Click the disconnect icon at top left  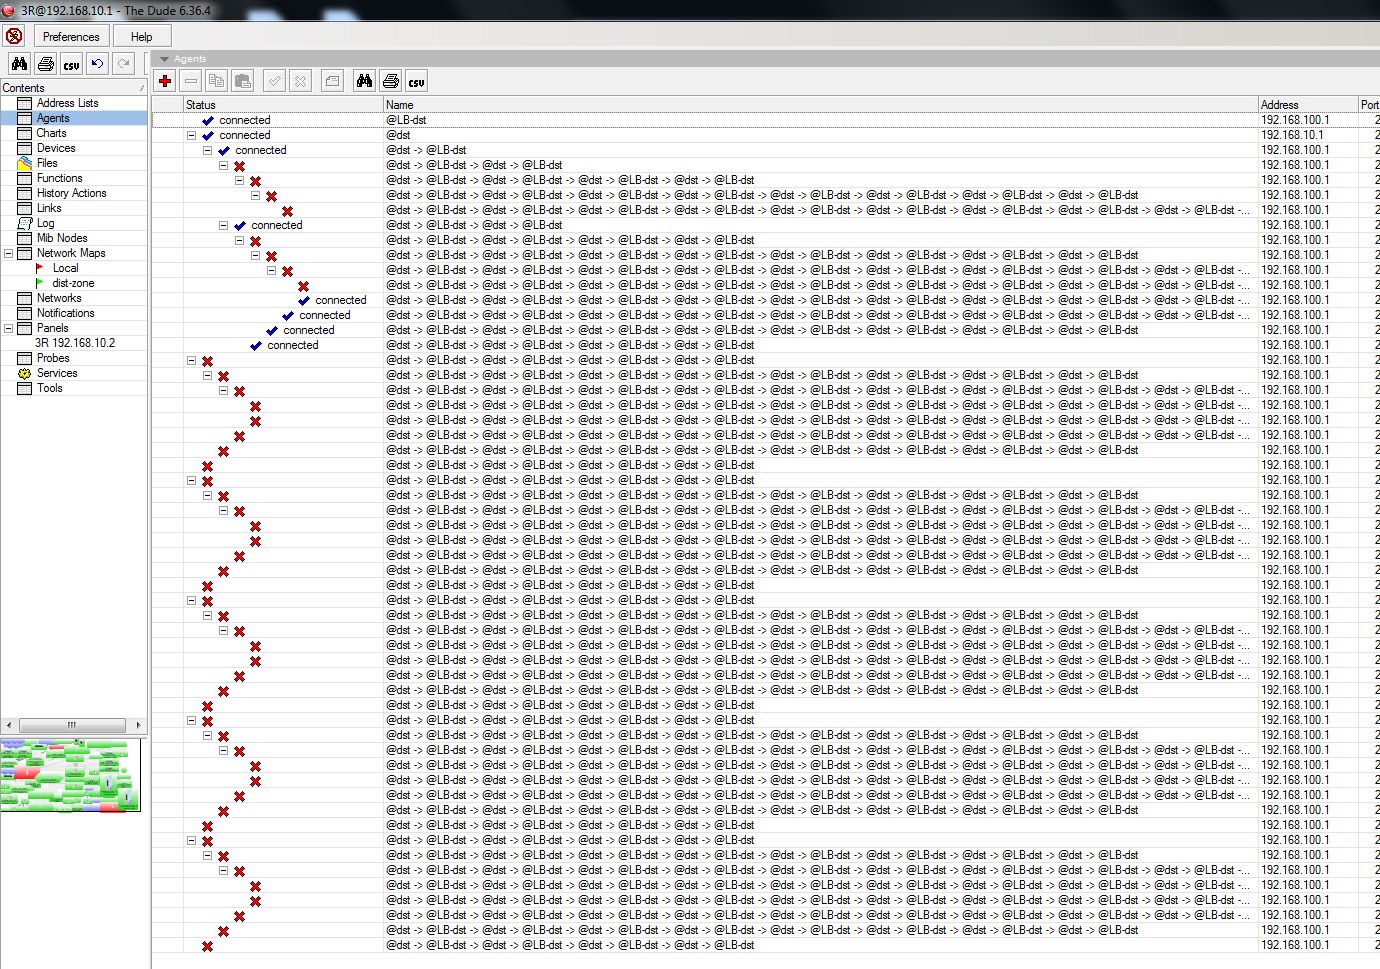click(13, 35)
